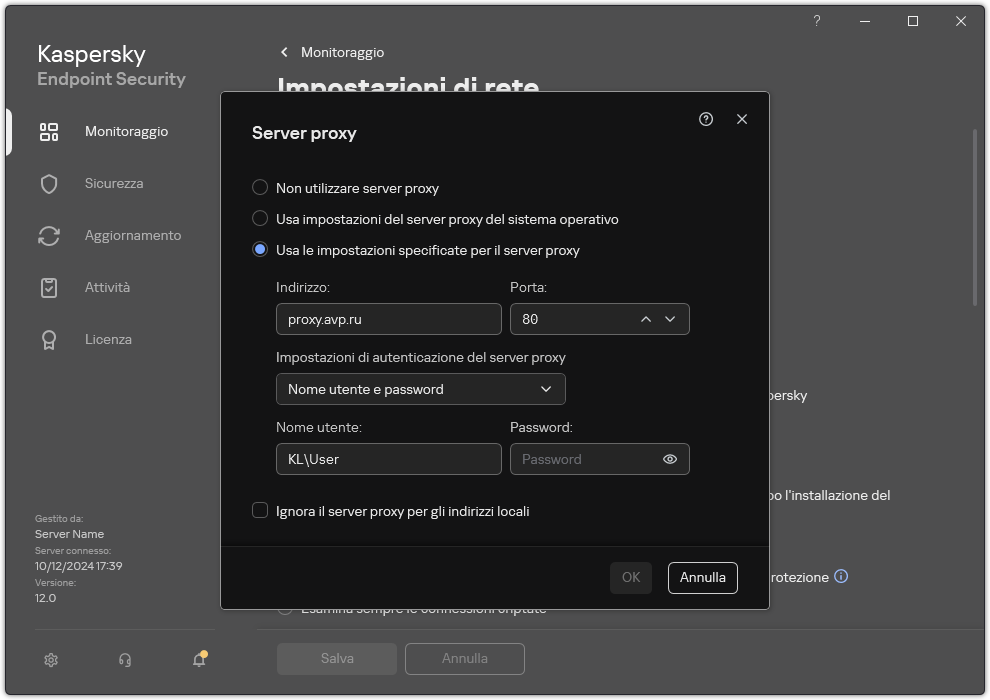990x700 pixels.
Task: Click the Licenza key icon
Action: [x=49, y=339]
